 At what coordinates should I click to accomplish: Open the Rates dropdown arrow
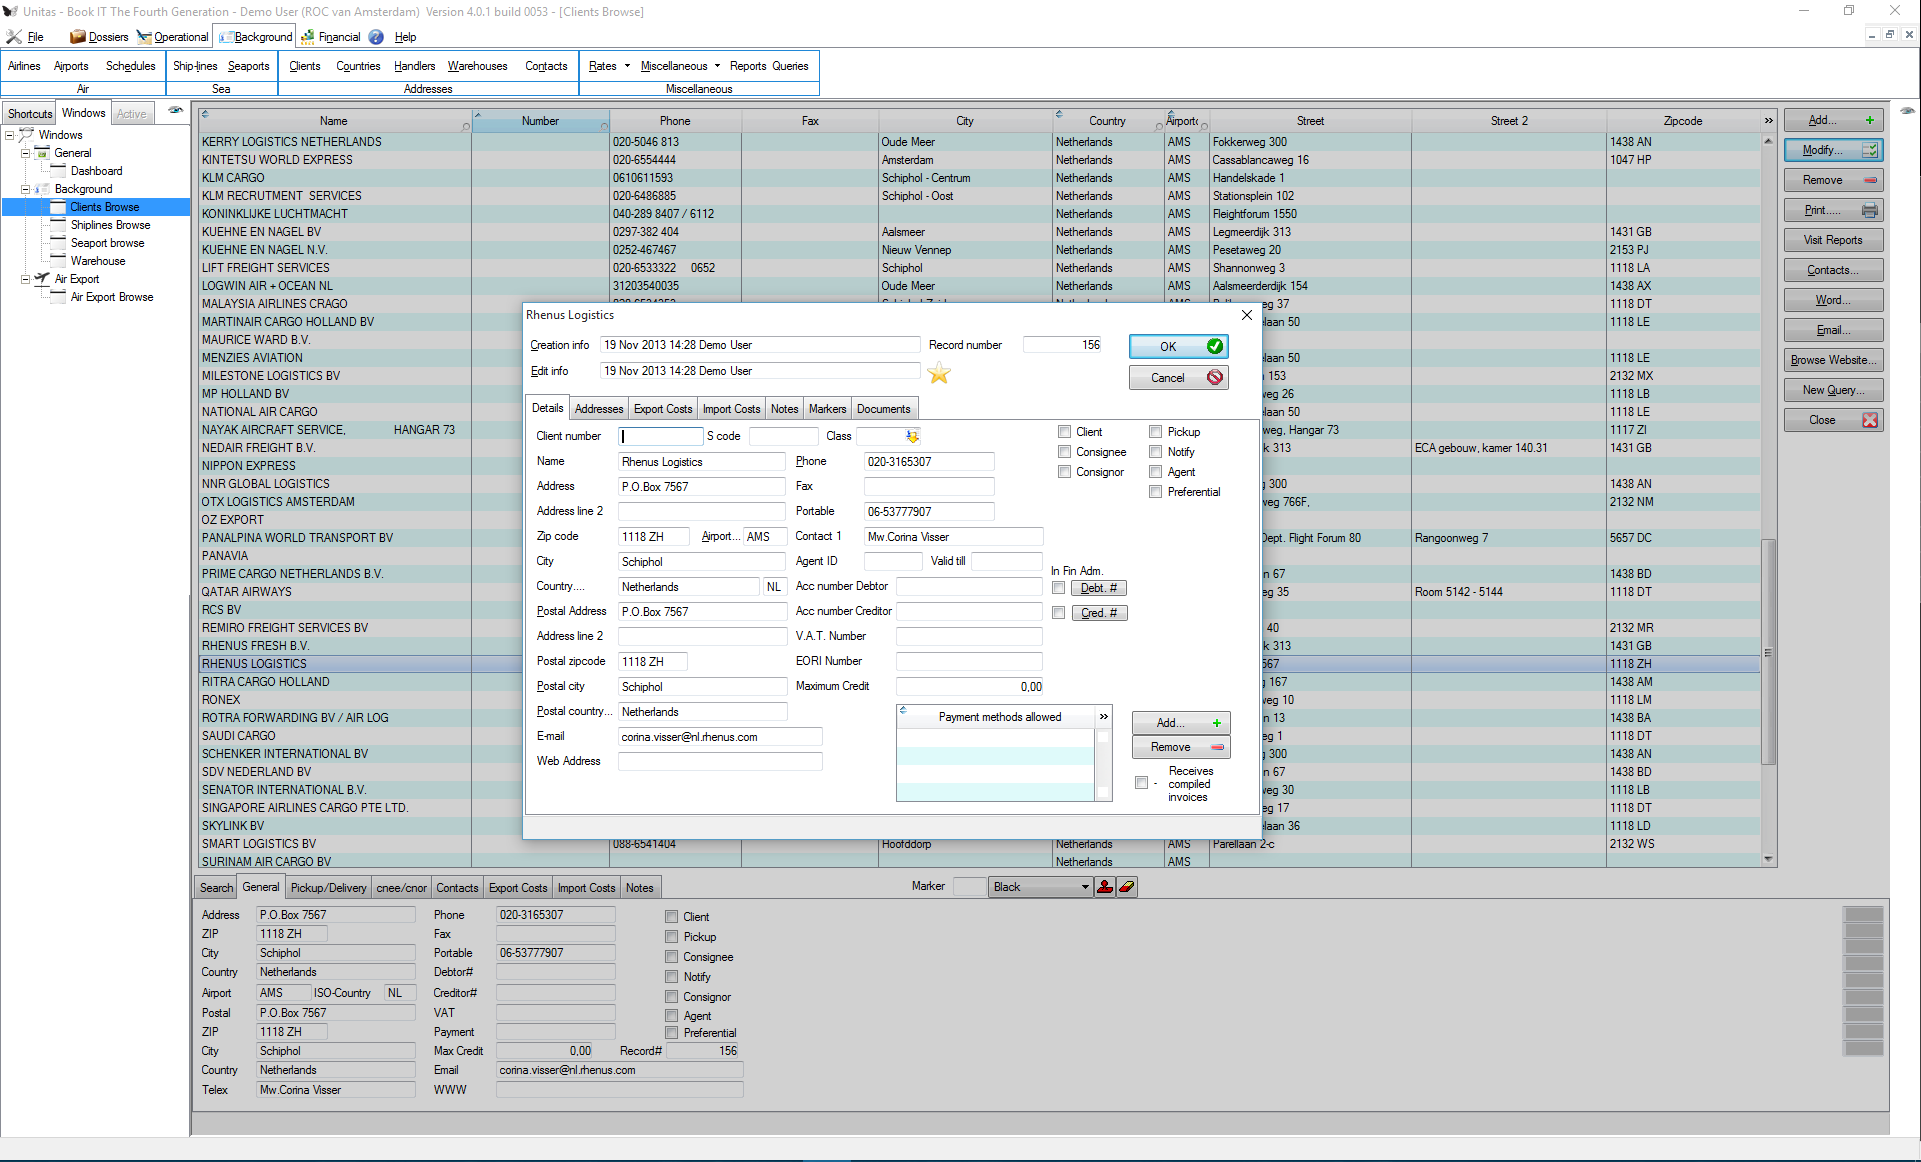click(627, 66)
